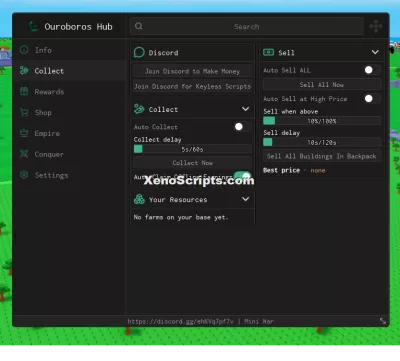Image resolution: width=400 pixels, height=361 pixels.
Task: Toggle Auto Sell at High Price
Action: point(372,99)
